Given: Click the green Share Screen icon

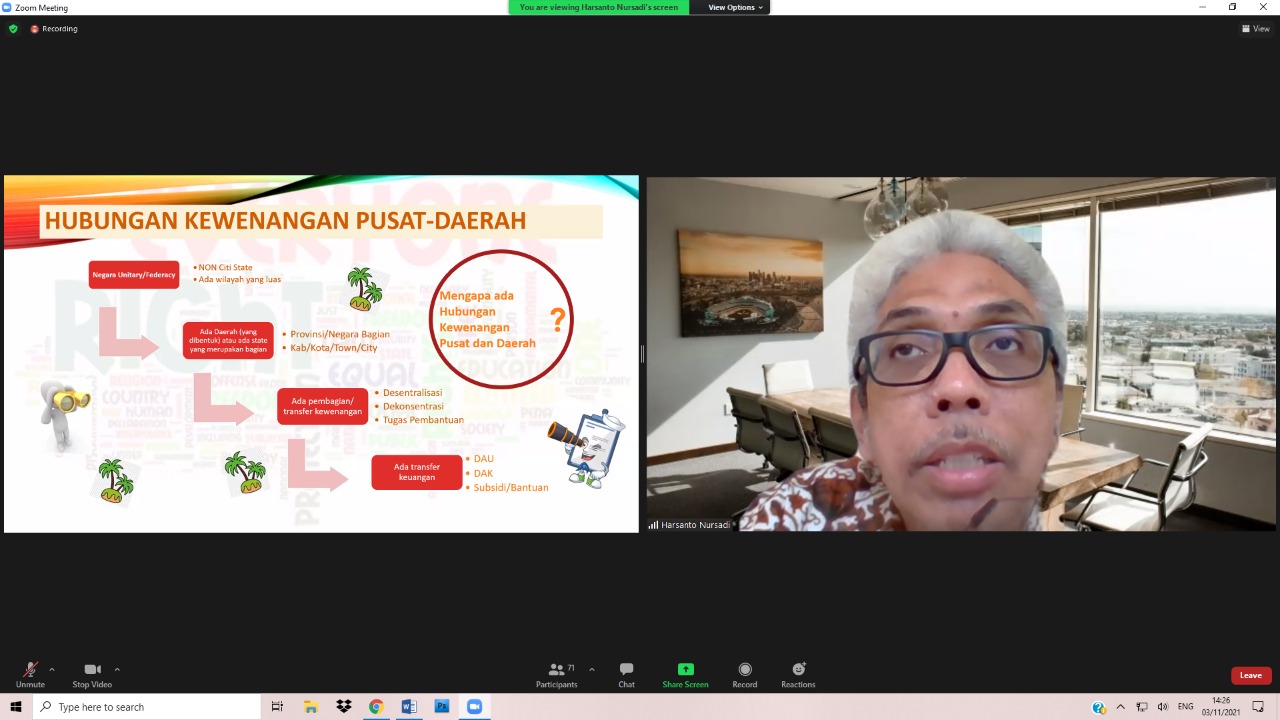Looking at the screenshot, I should [x=685, y=670].
